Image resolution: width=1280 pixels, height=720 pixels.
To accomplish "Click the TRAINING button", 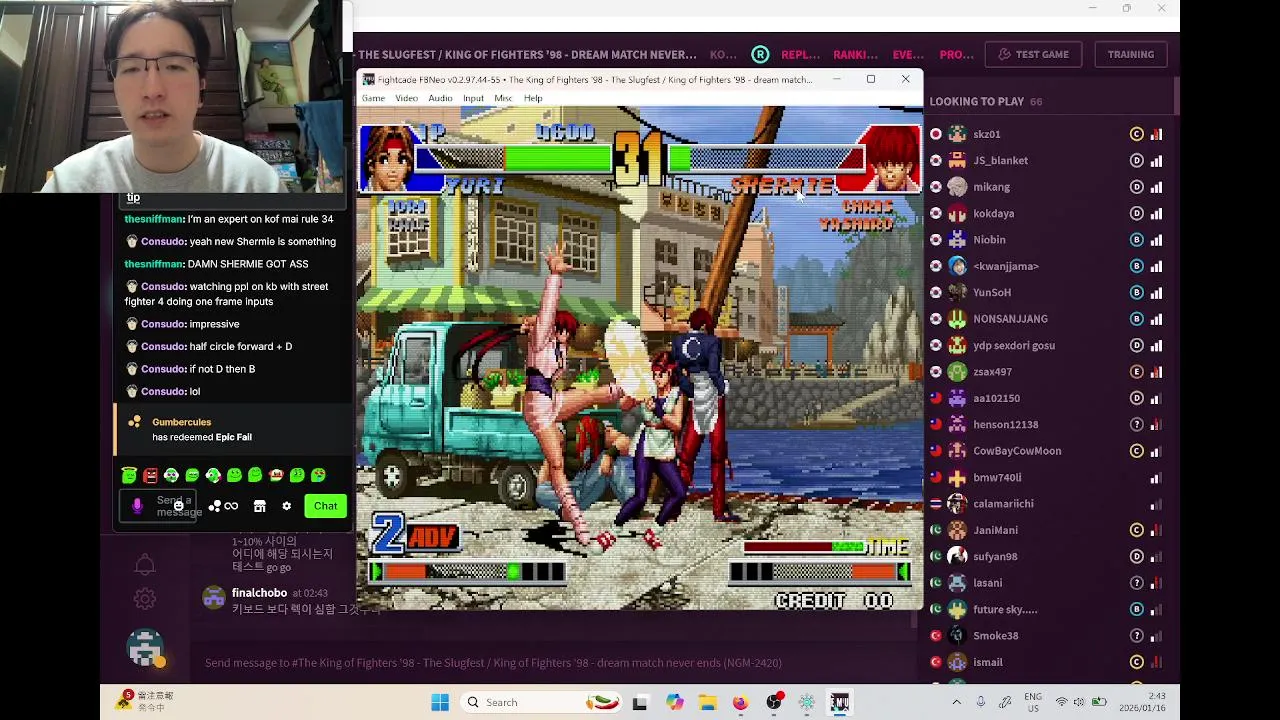I will coord(1130,54).
